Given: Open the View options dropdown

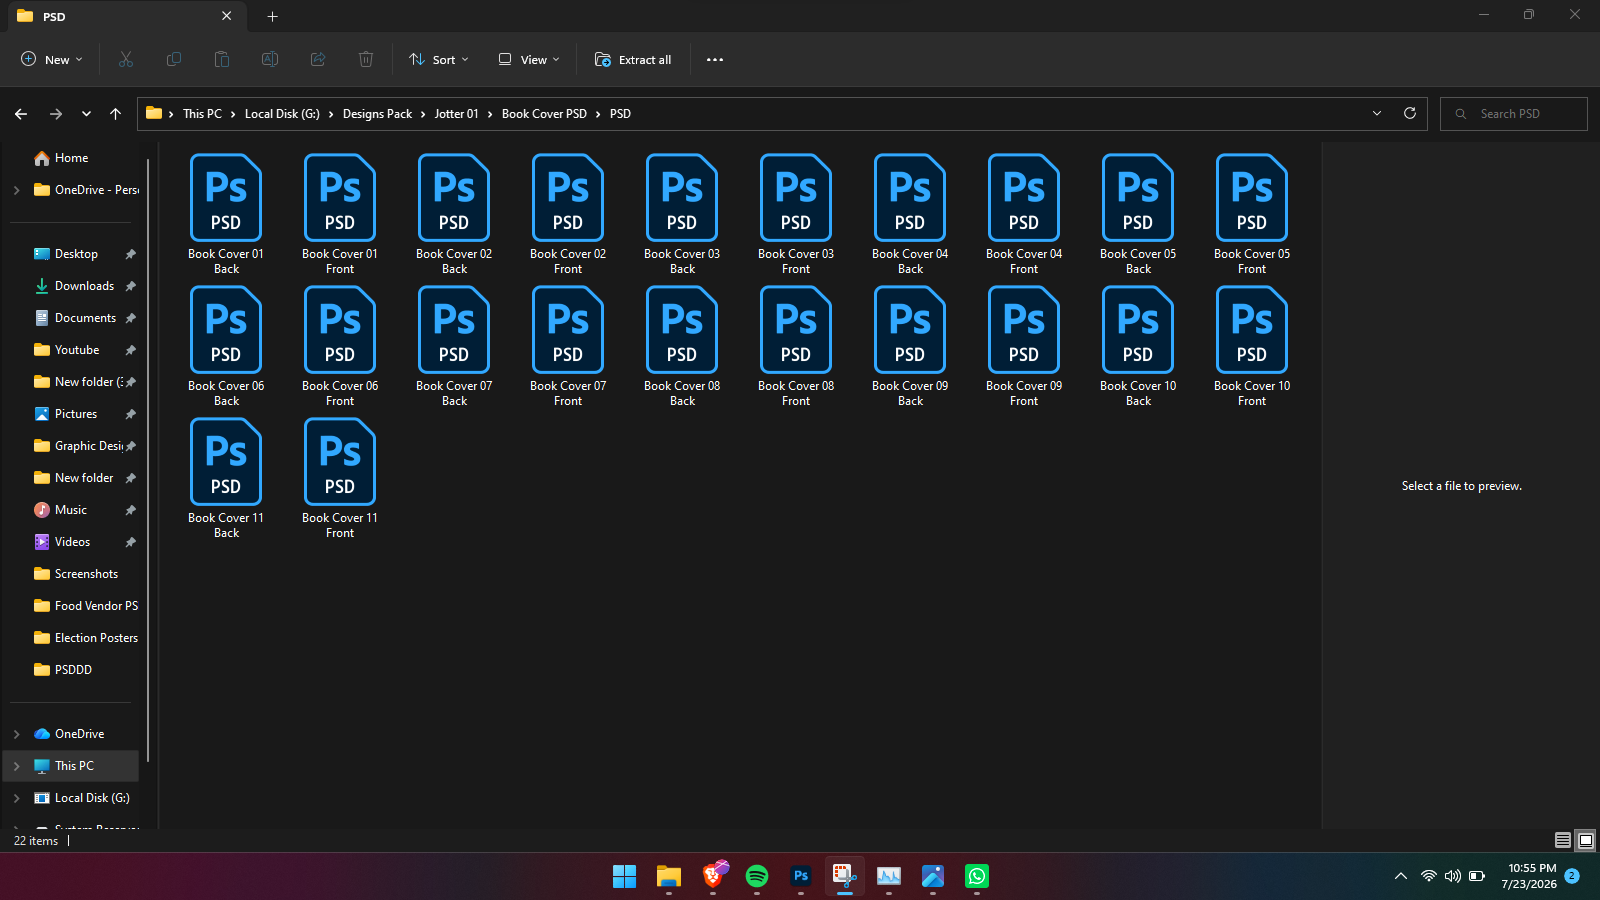Looking at the screenshot, I should click(529, 60).
